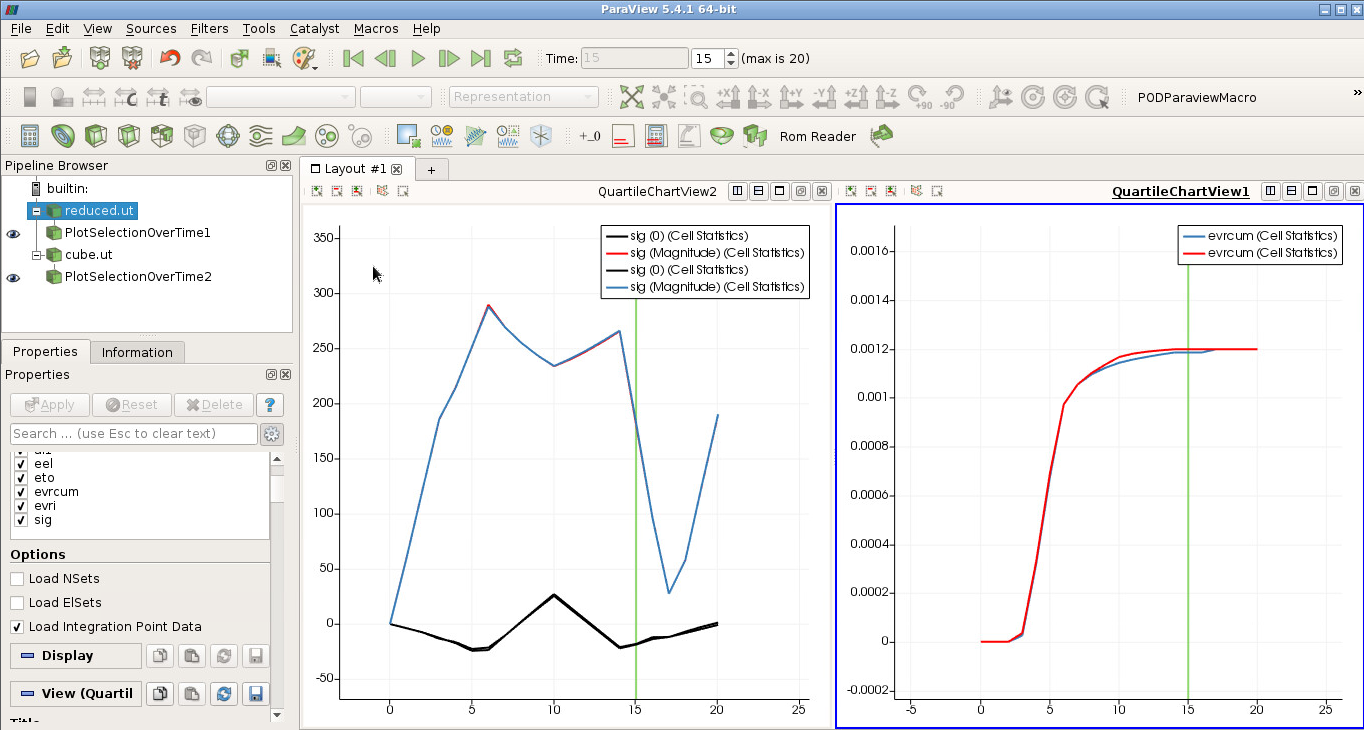Collapse the View (Quartil section
1364x730 pixels.
coord(76,694)
